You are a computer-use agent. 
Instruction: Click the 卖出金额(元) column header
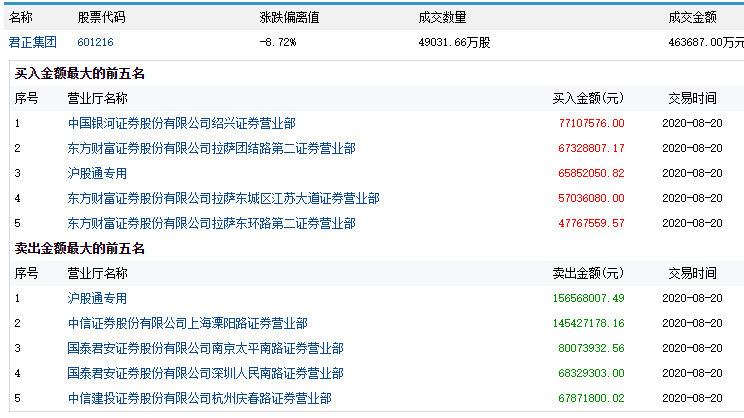(x=588, y=273)
